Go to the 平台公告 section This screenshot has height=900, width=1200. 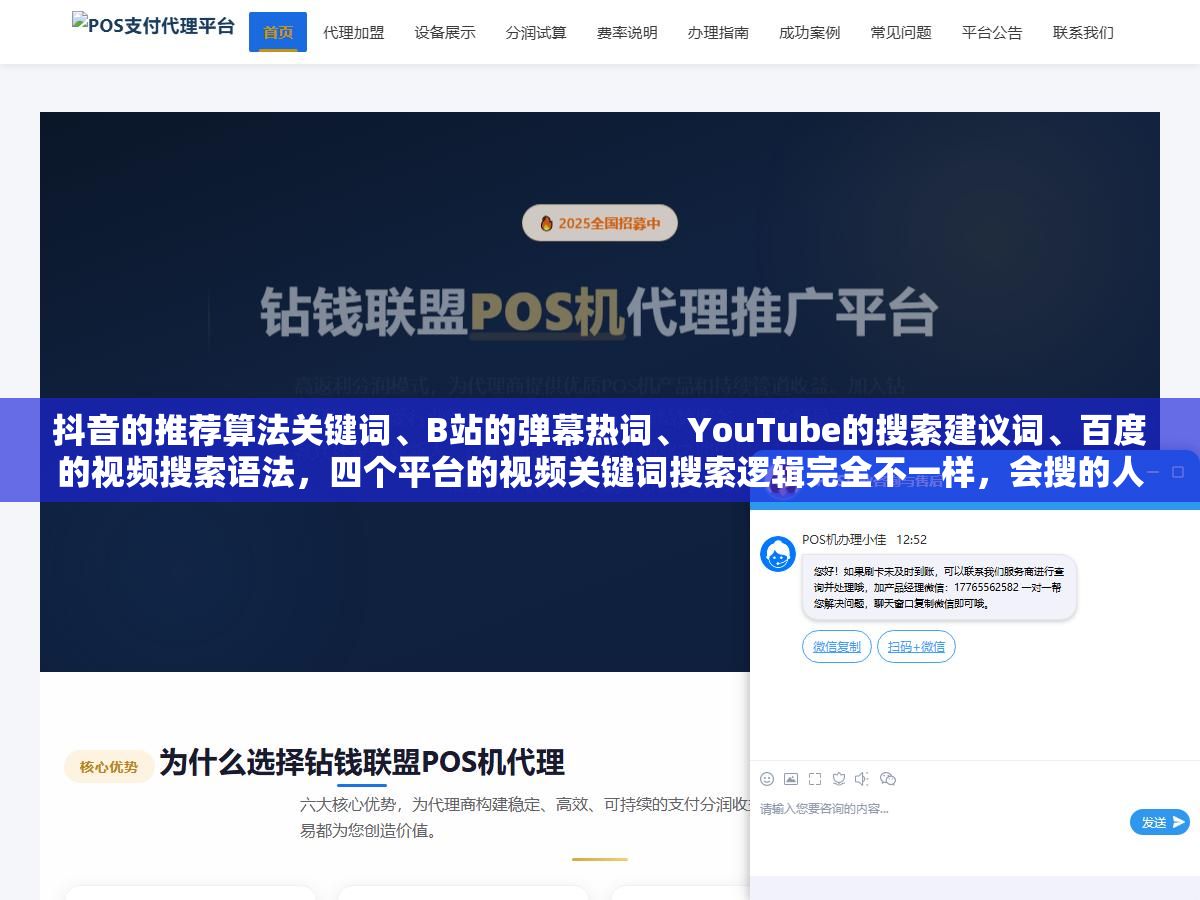point(992,32)
